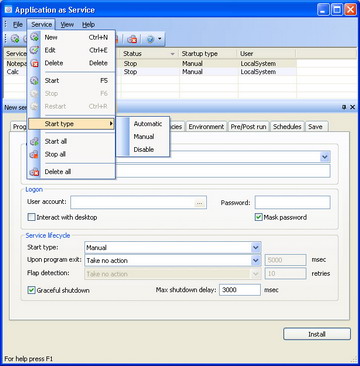The height and width of the screenshot is (366, 360).
Task: Click the Password input field
Action: point(293,202)
